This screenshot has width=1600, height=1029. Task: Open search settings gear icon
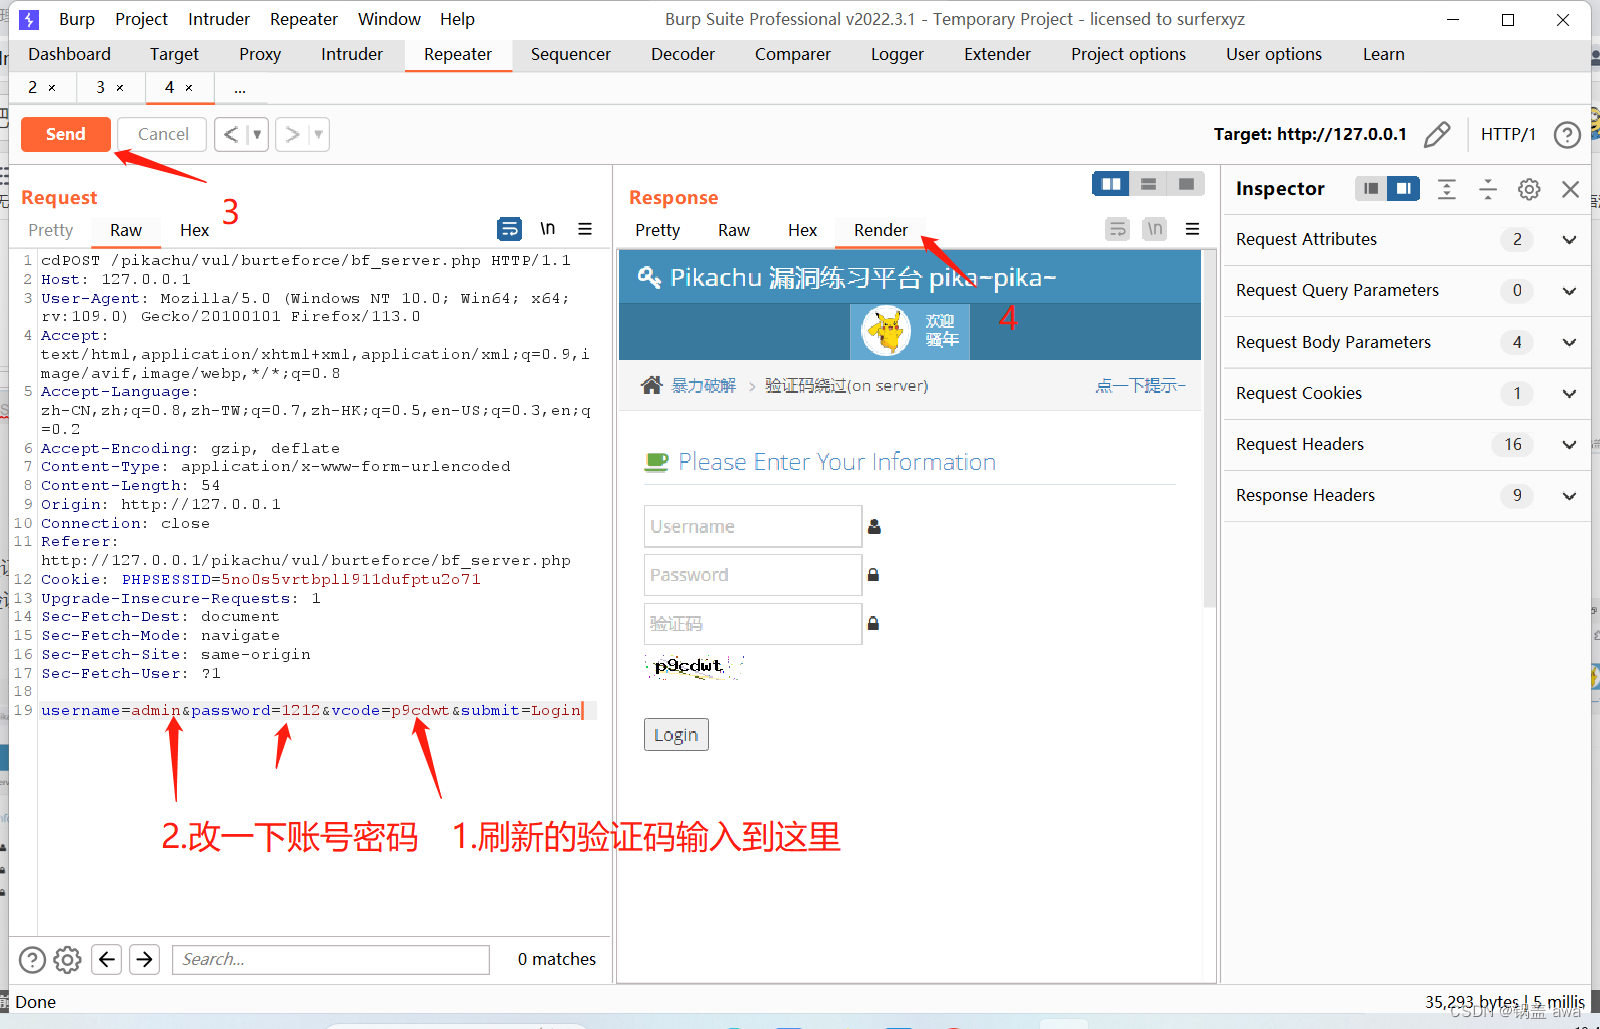pyautogui.click(x=67, y=960)
